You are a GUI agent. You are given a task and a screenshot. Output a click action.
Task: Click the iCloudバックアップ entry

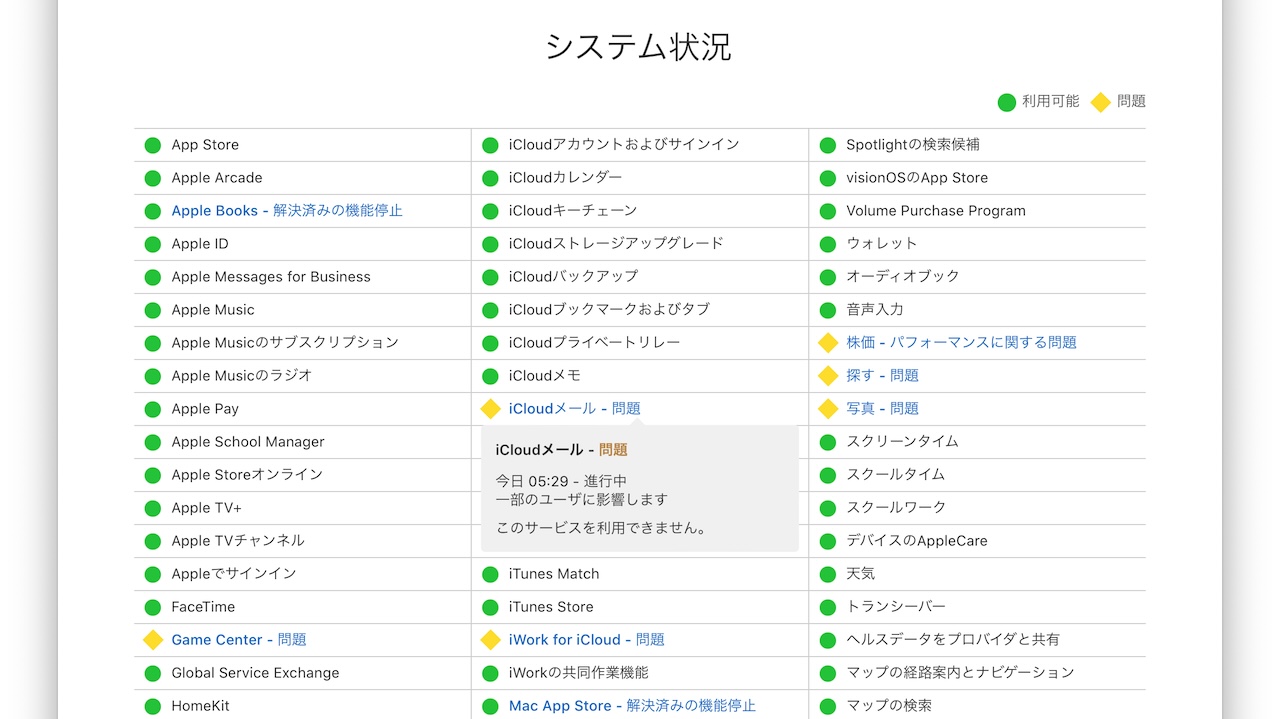pyautogui.click(x=573, y=277)
